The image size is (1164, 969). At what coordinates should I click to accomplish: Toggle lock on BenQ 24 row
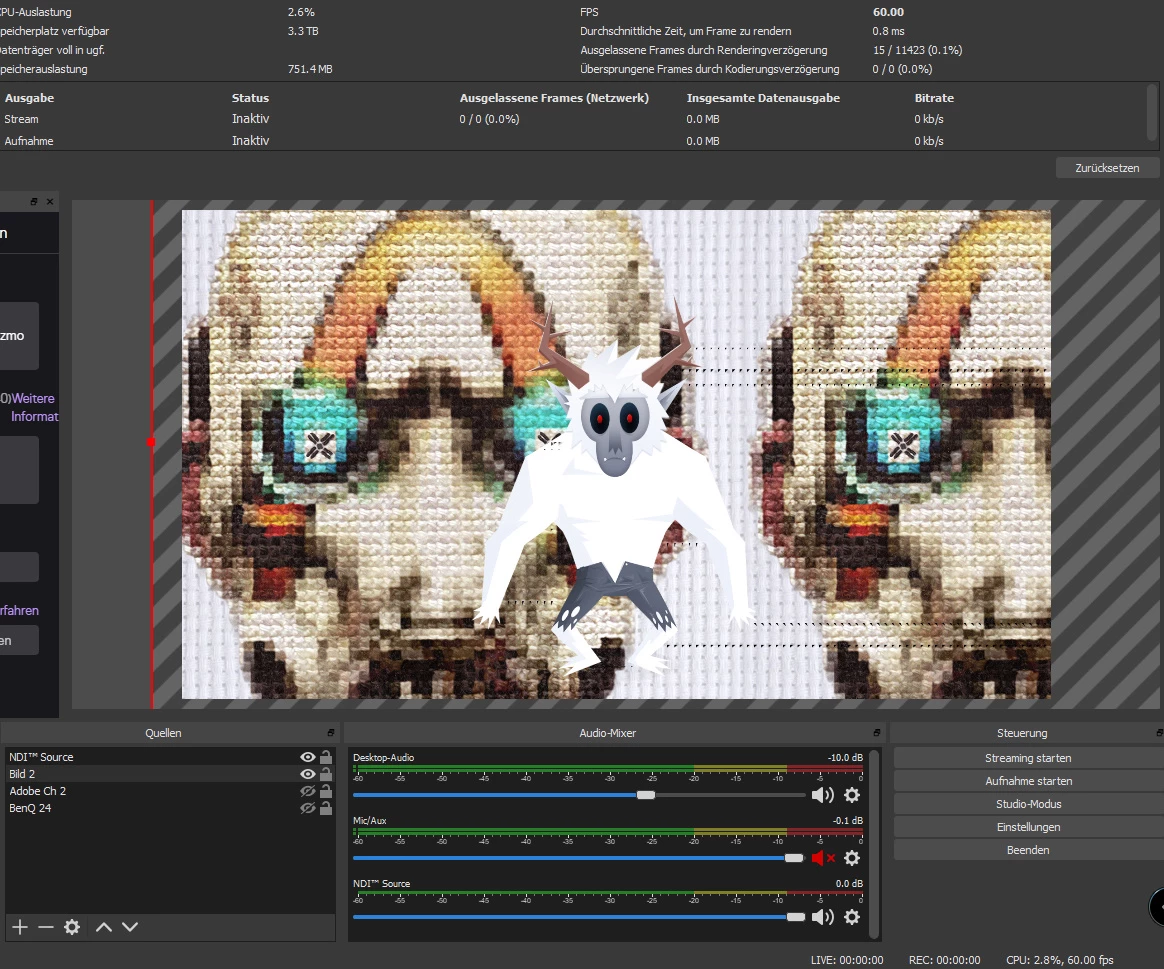[326, 808]
